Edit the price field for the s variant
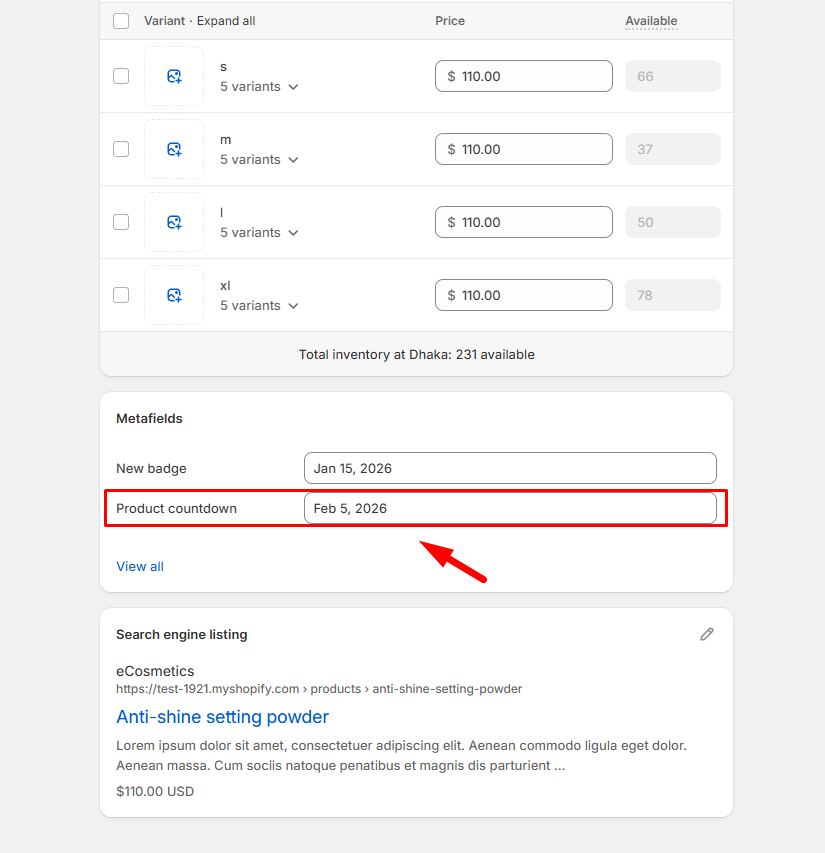825x853 pixels. 524,76
